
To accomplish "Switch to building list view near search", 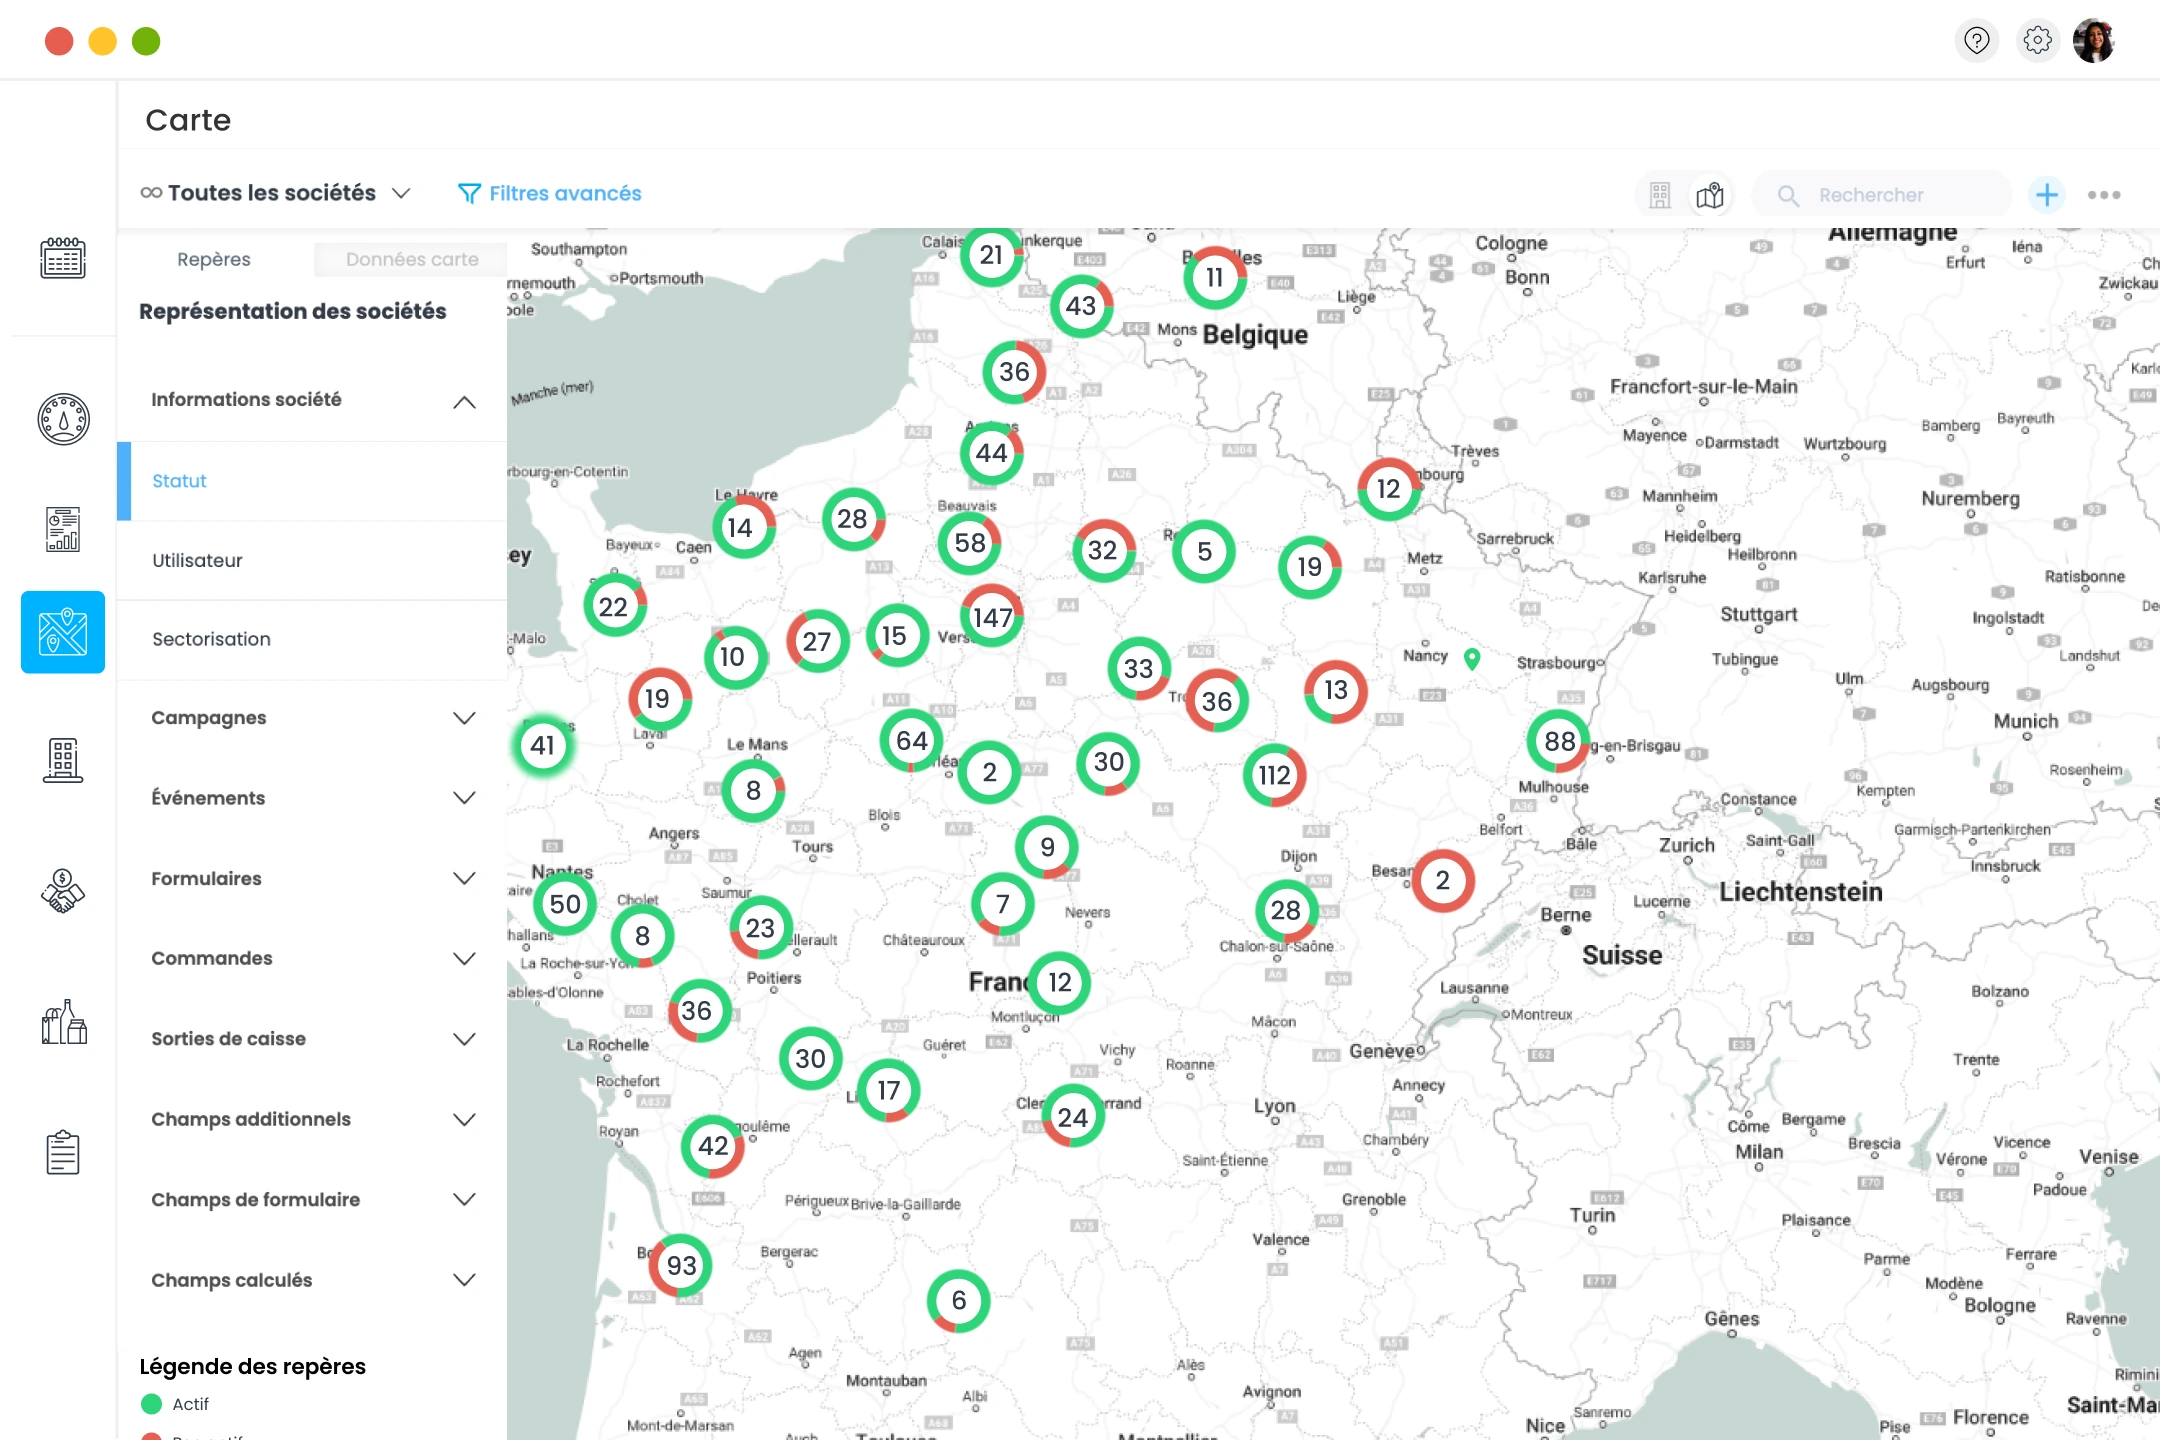I will pos(1660,194).
